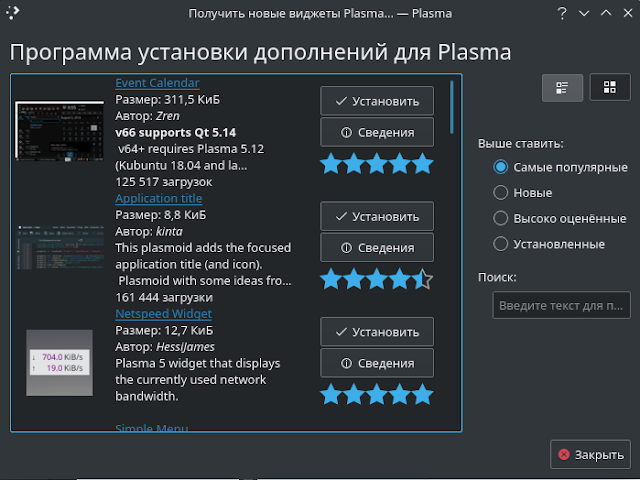Select Новые sort option

point(523,193)
